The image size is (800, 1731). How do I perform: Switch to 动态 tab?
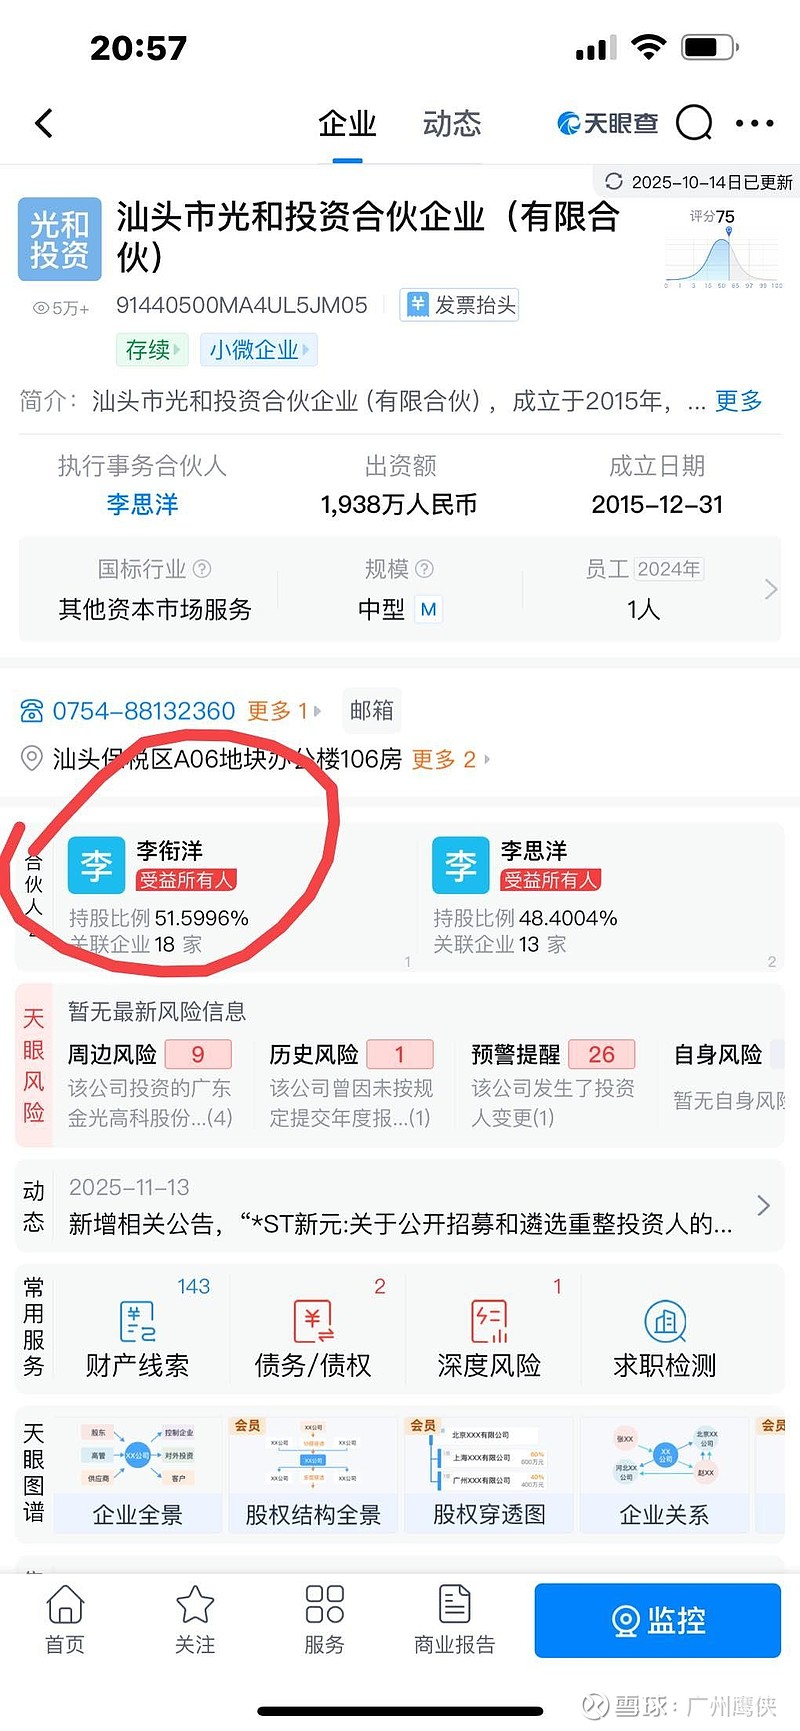(452, 124)
